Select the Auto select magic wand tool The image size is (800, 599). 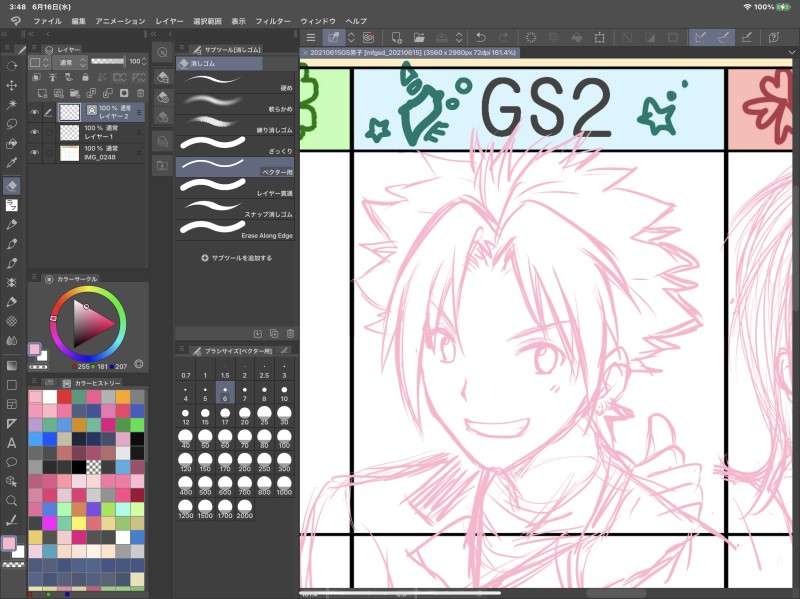11,105
